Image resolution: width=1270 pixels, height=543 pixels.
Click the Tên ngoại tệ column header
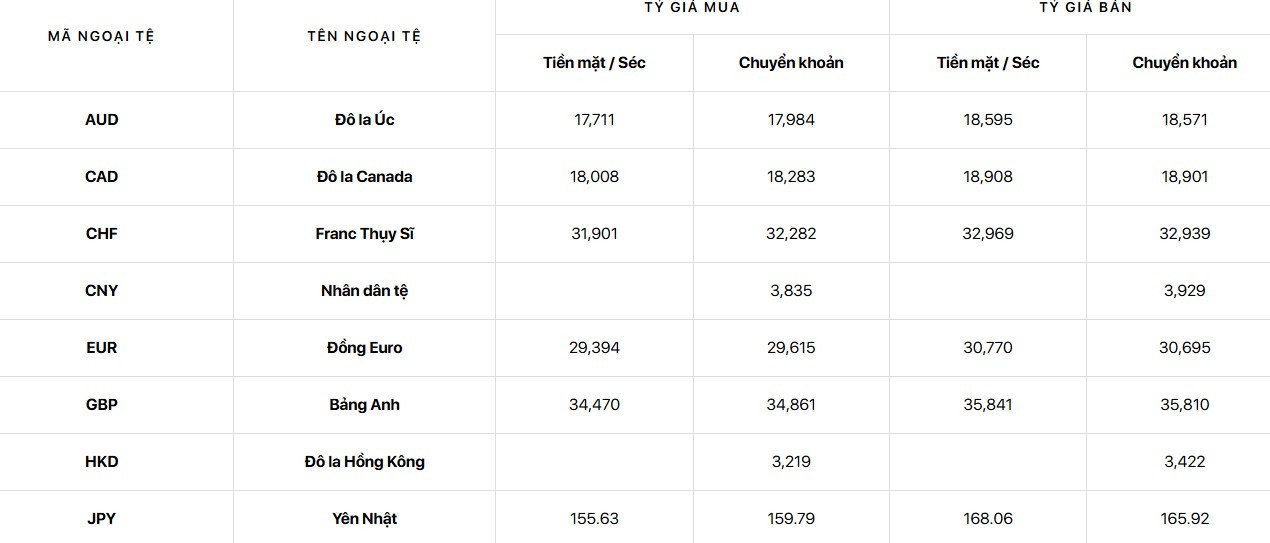[365, 37]
